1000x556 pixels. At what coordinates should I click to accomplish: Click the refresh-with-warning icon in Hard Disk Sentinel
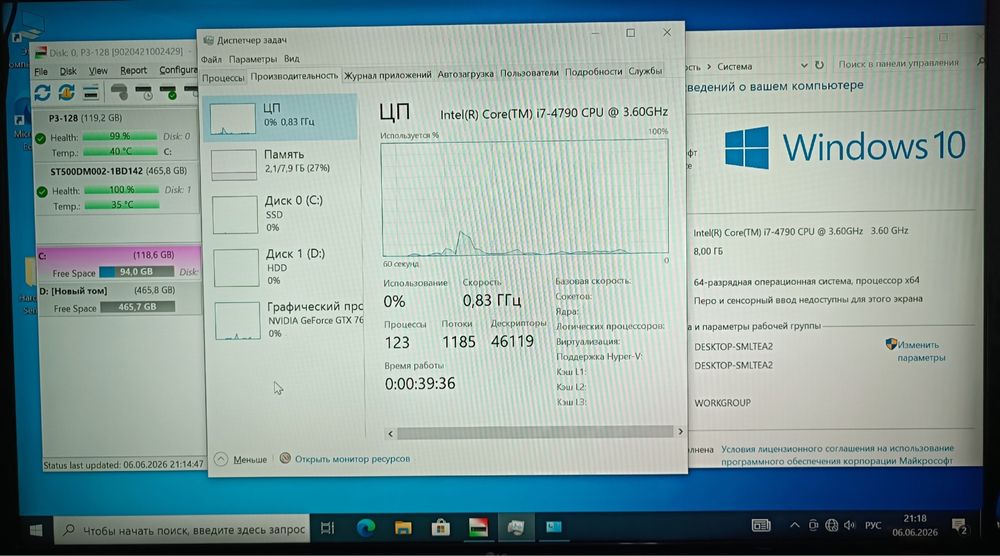66,93
